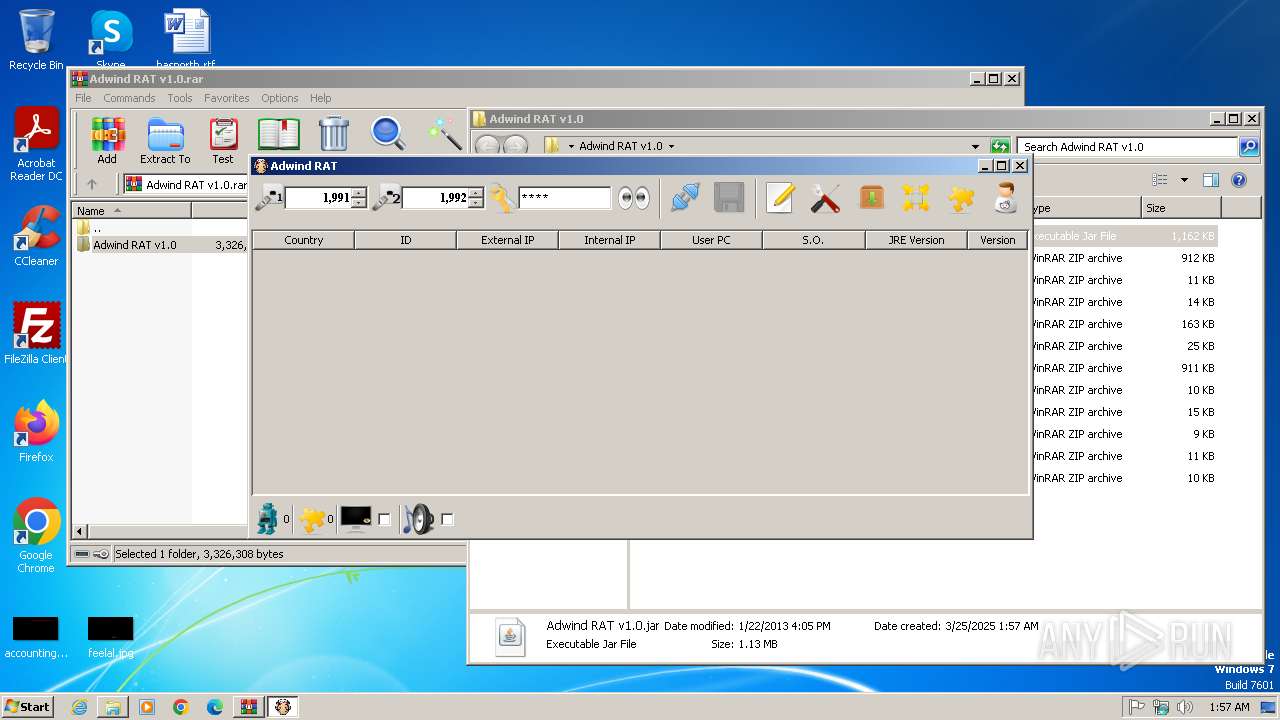Sort by JRE Version column header
The image size is (1280, 720).
pyautogui.click(x=916, y=240)
